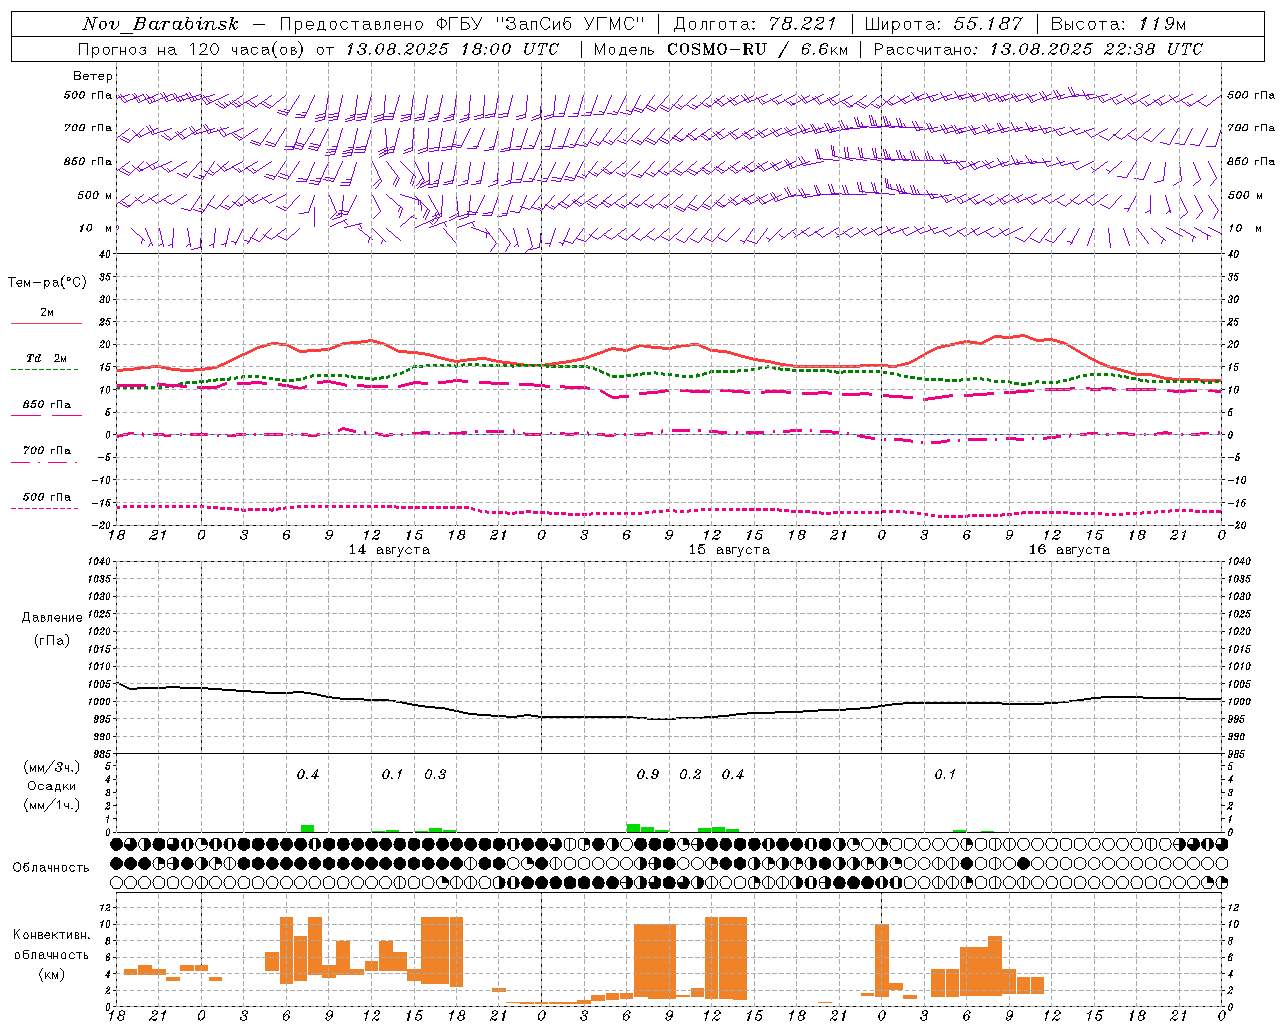Click the 0.2 precipitation amount
The image size is (1280, 1024).
pos(690,775)
